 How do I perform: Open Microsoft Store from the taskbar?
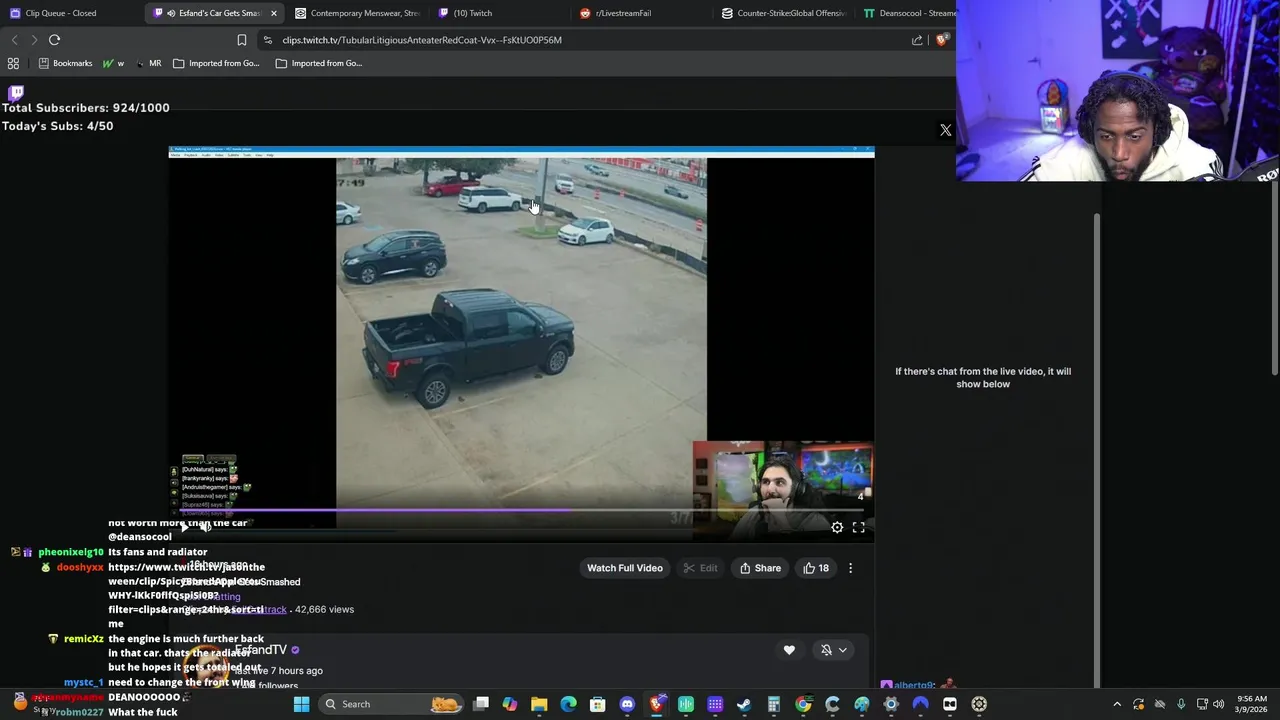coord(597,704)
